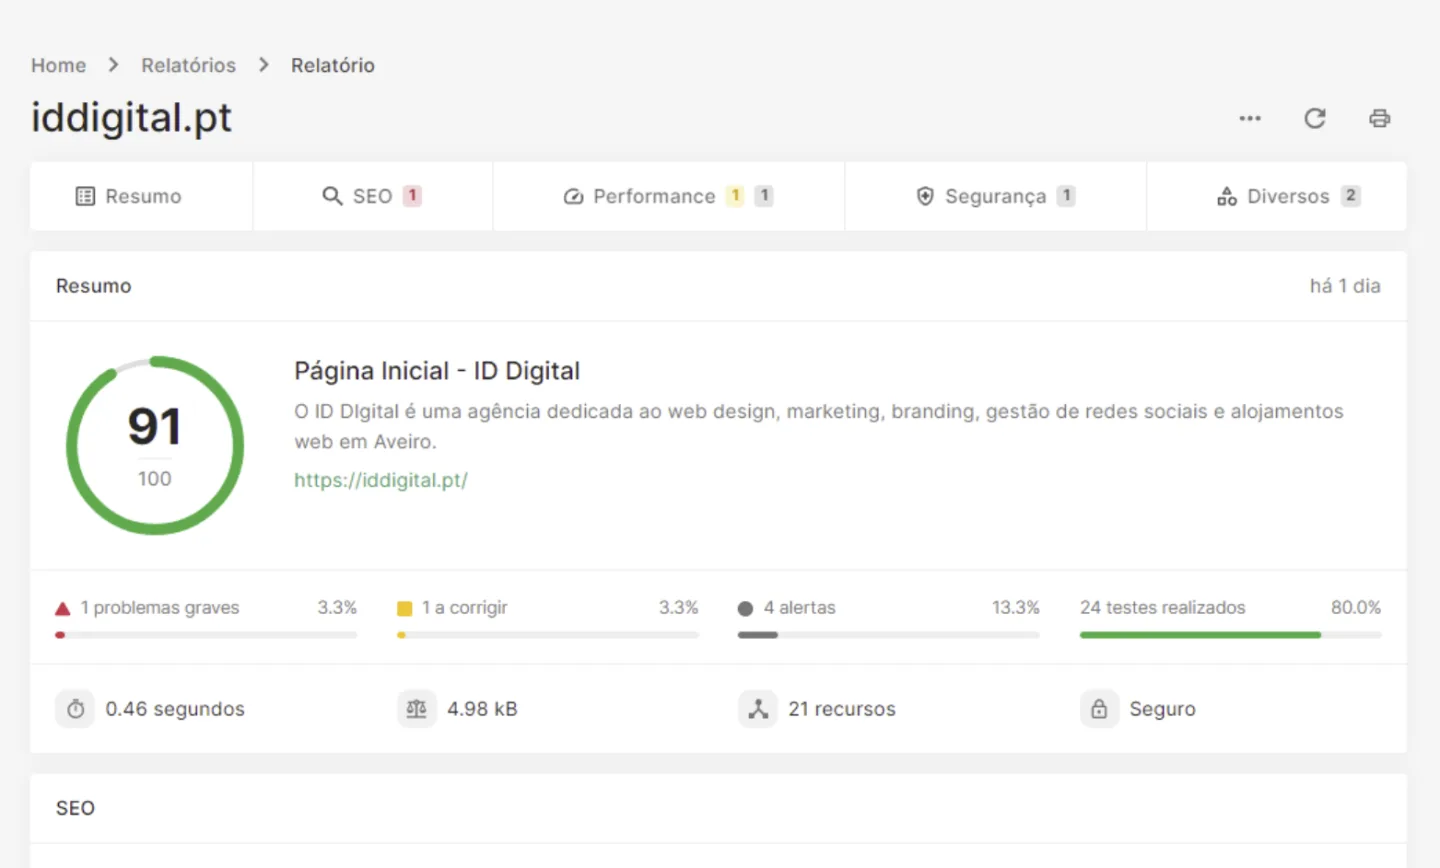
Task: Click the 'Página Inicial - ID Digital' title
Action: [437, 371]
